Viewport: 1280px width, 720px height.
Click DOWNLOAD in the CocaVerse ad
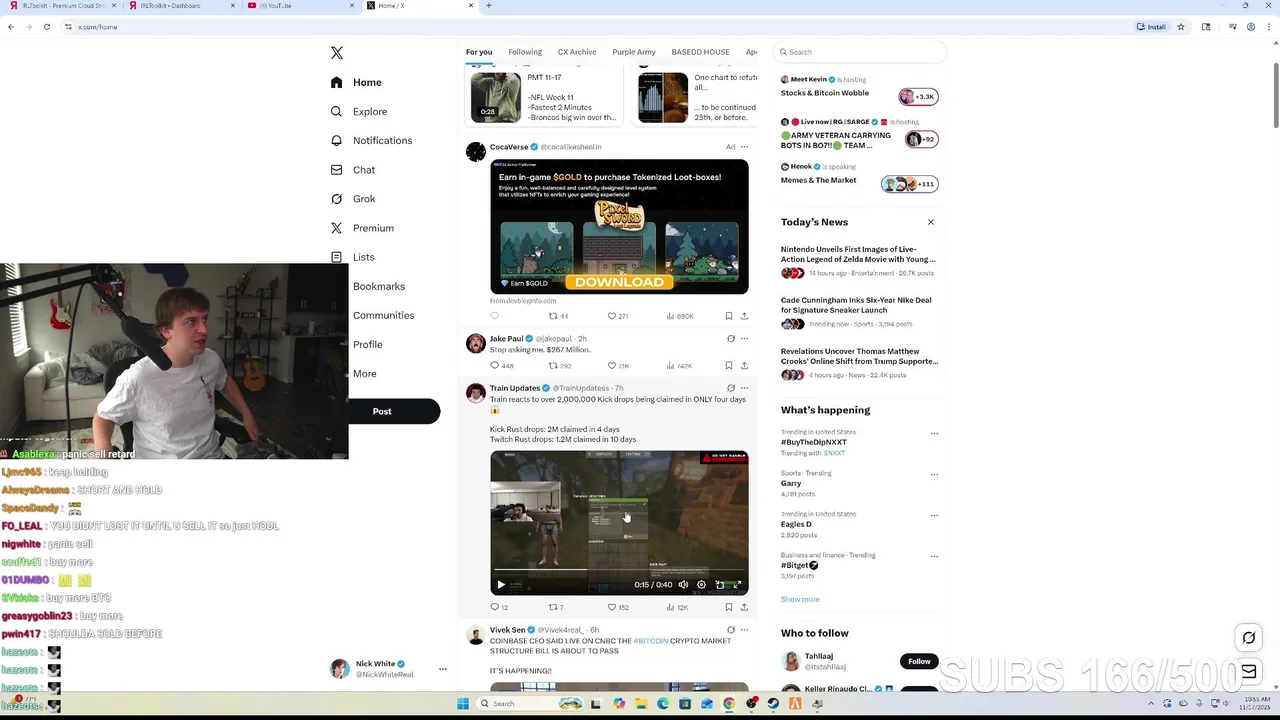[619, 282]
